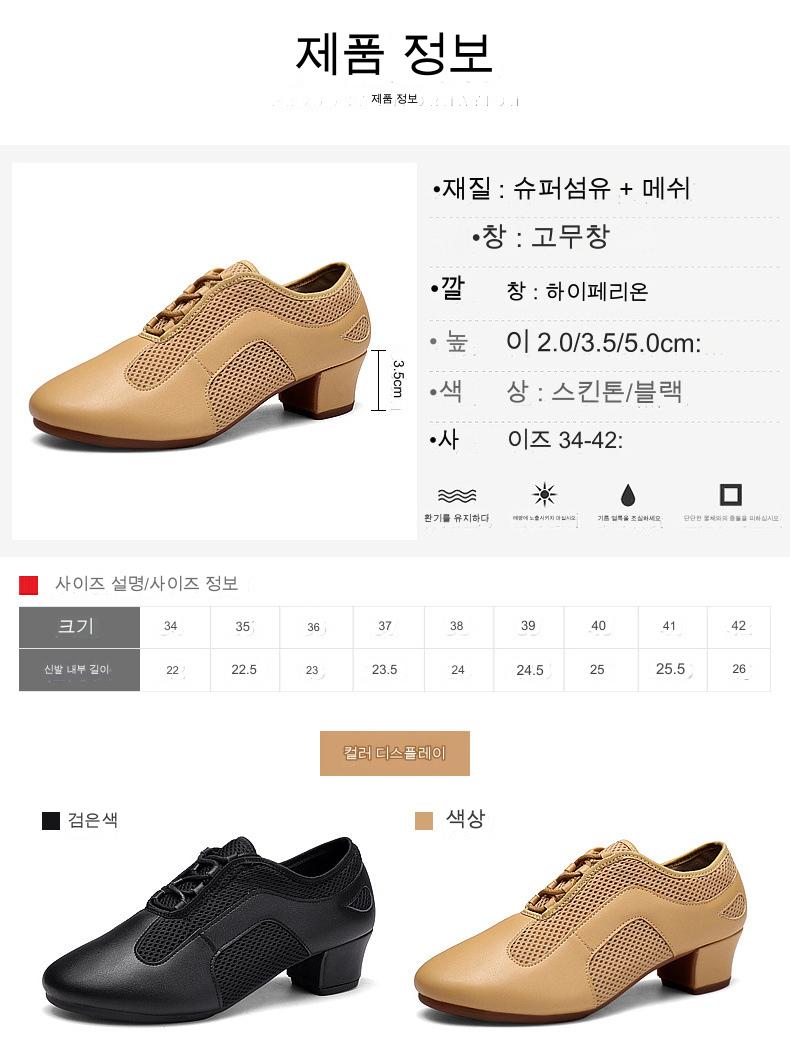Image resolution: width=790 pixels, height=1051 pixels.
Task: Click the 제품 정보 main heading
Action: tap(395, 53)
